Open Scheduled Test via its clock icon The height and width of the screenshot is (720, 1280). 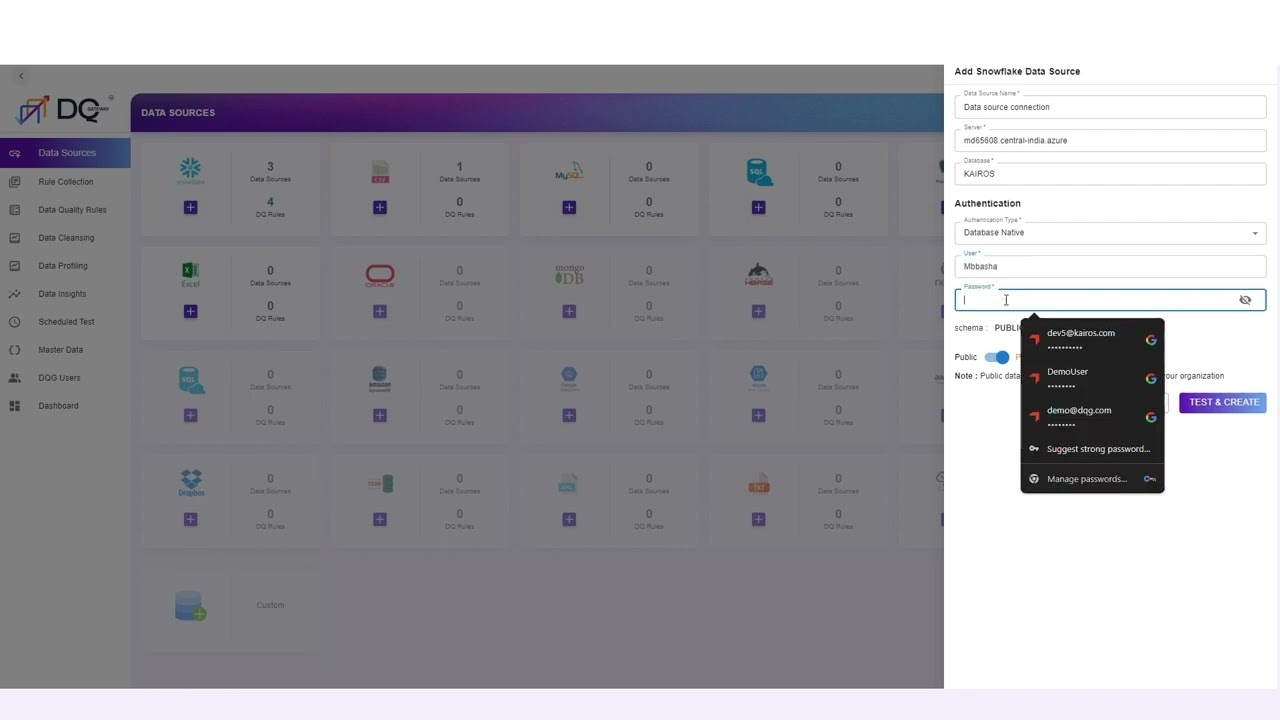tap(14, 322)
